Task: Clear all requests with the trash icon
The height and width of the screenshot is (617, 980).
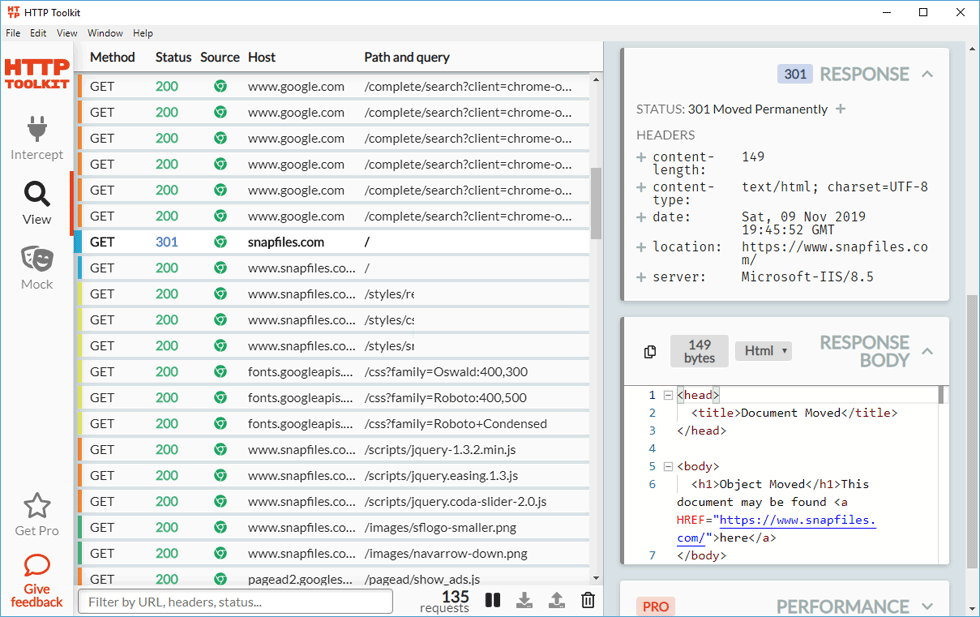Action: [588, 600]
